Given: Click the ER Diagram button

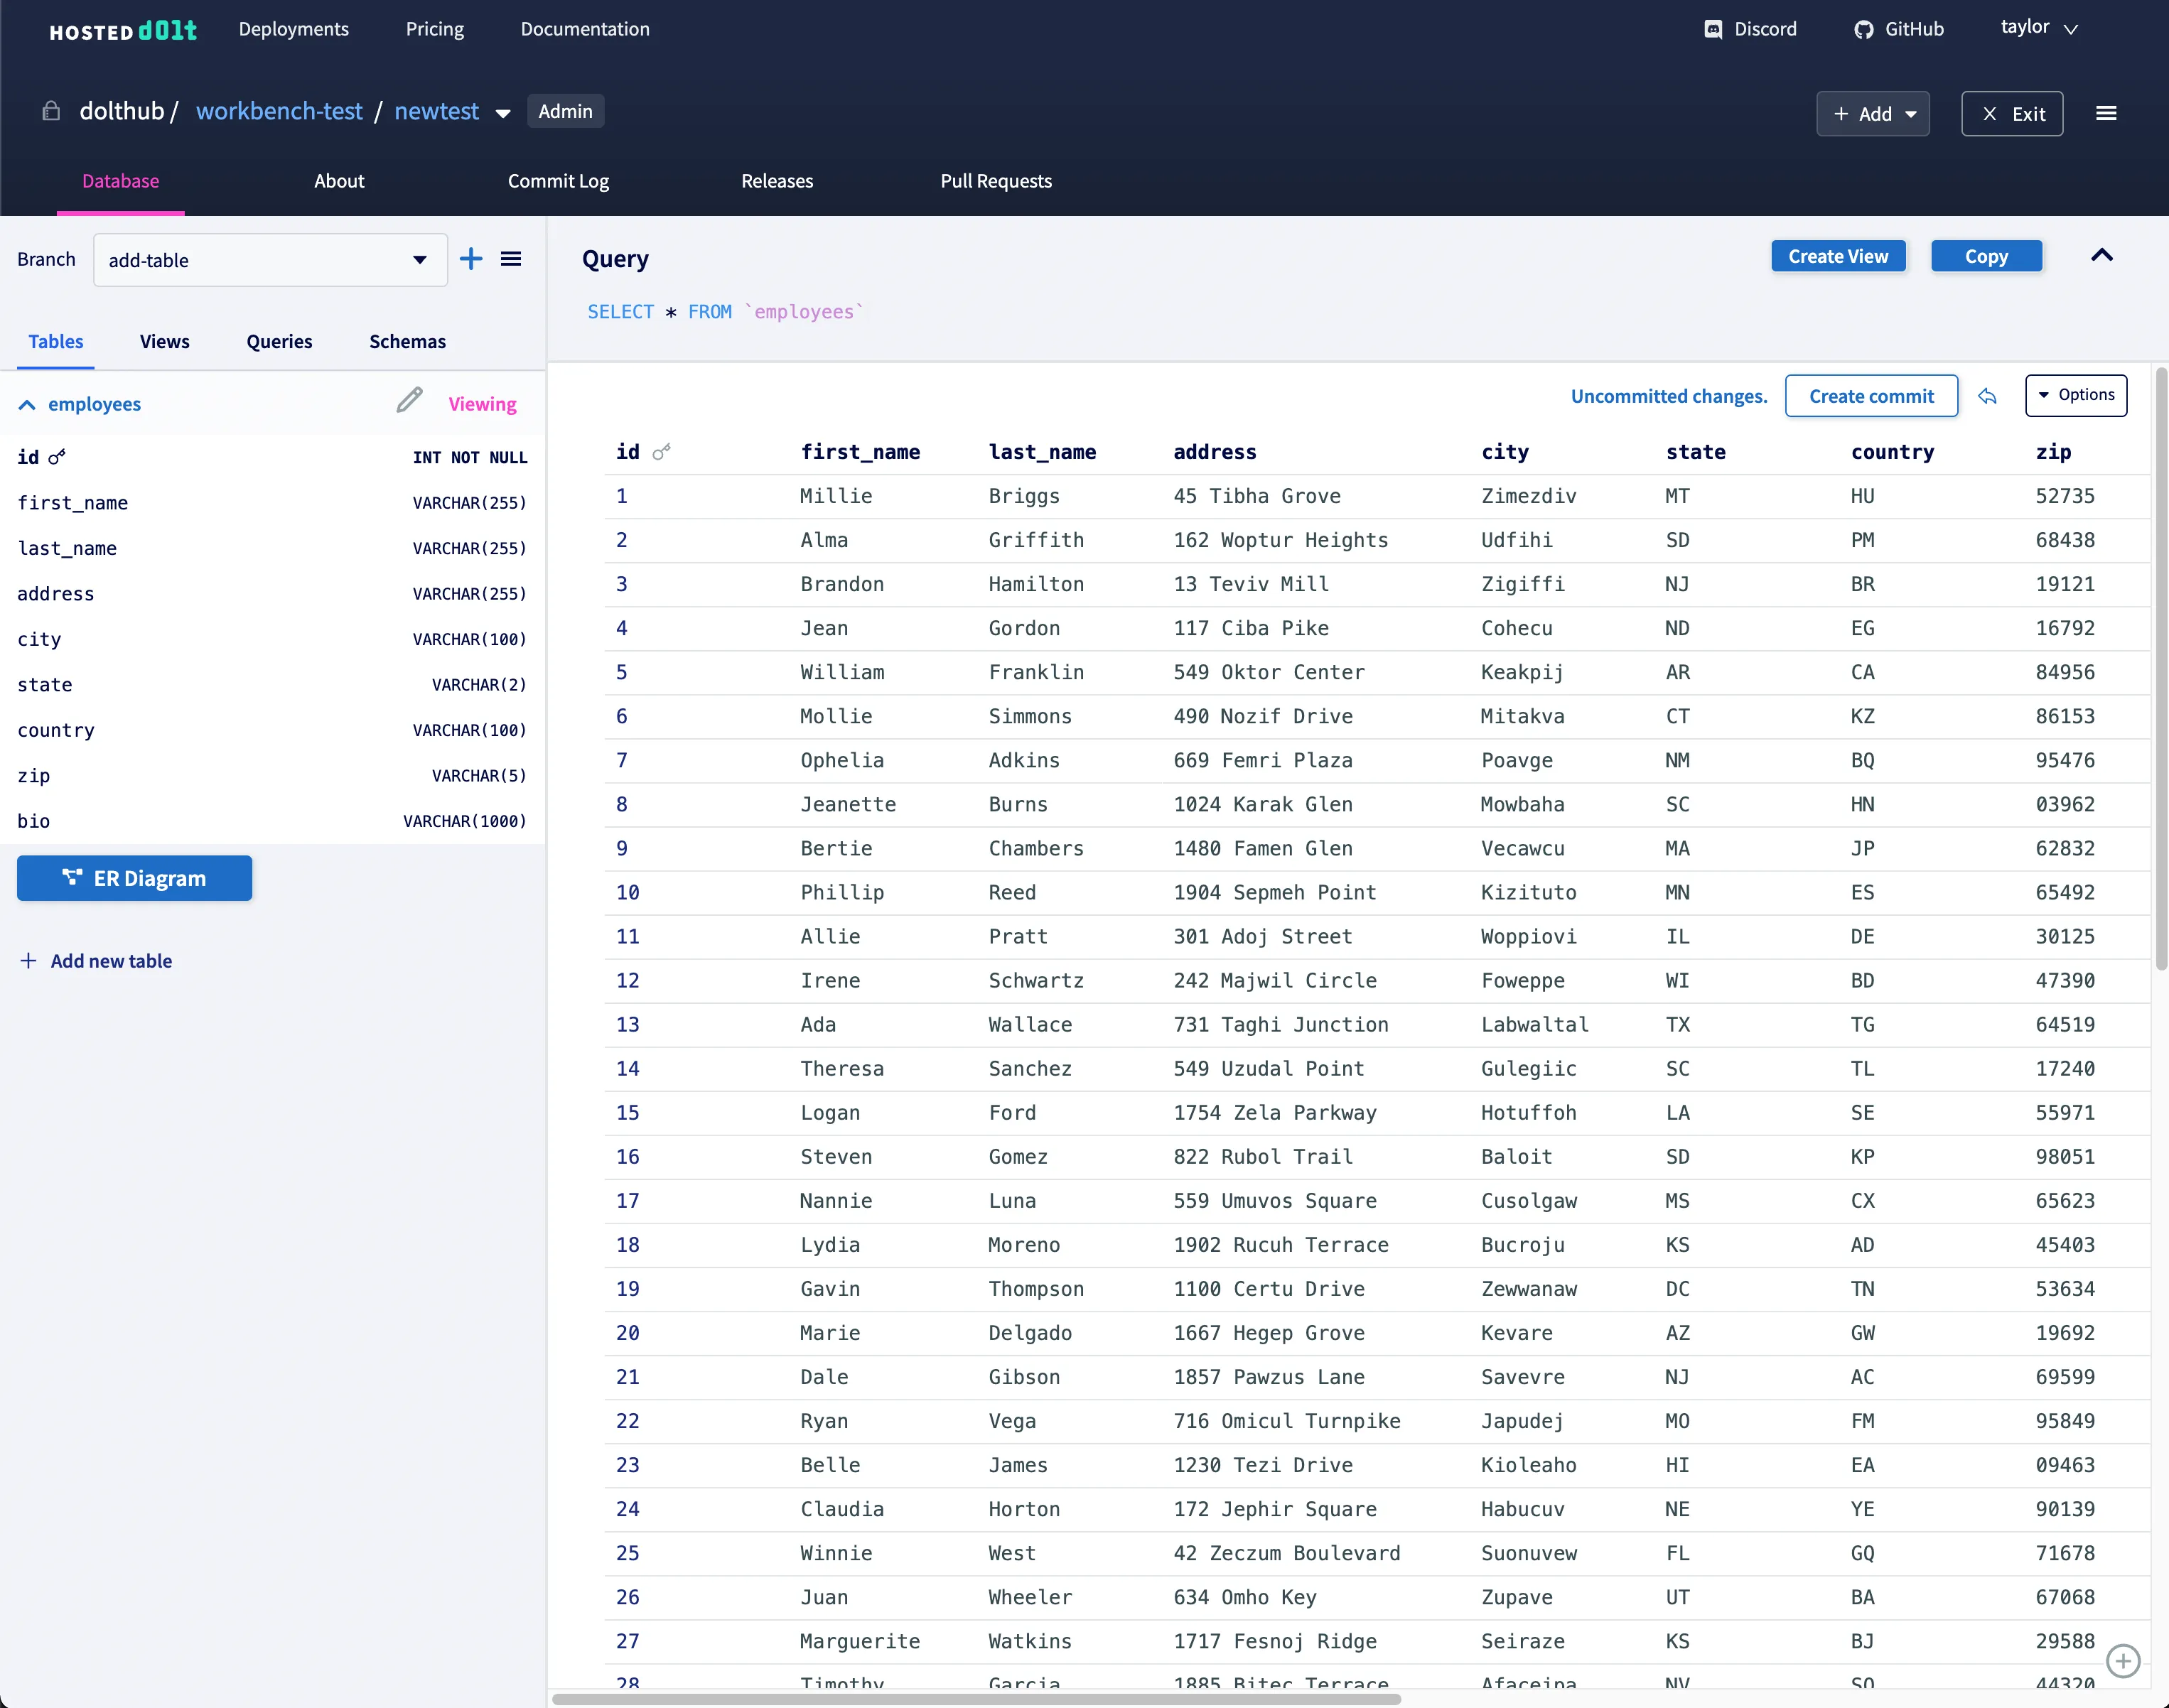Looking at the screenshot, I should click(x=134, y=879).
